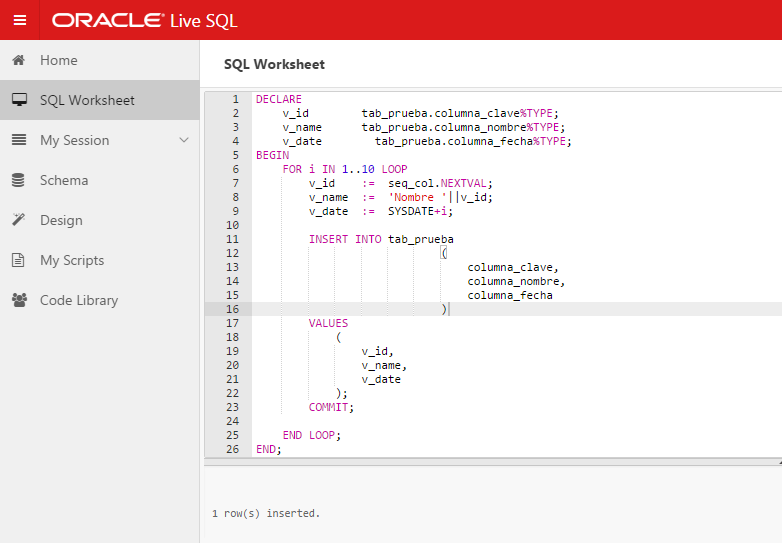The image size is (782, 543).
Task: Click the final END; on line 26
Action: [x=269, y=449]
